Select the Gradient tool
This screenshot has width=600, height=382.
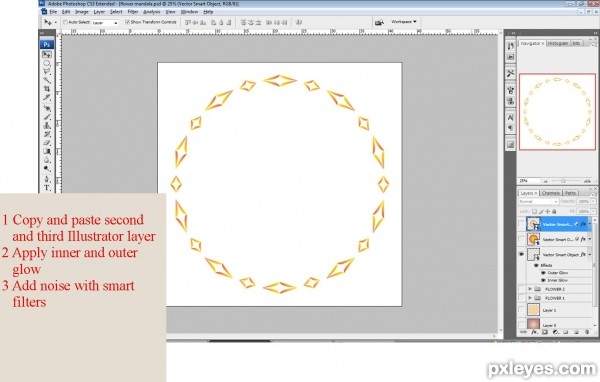(47, 151)
